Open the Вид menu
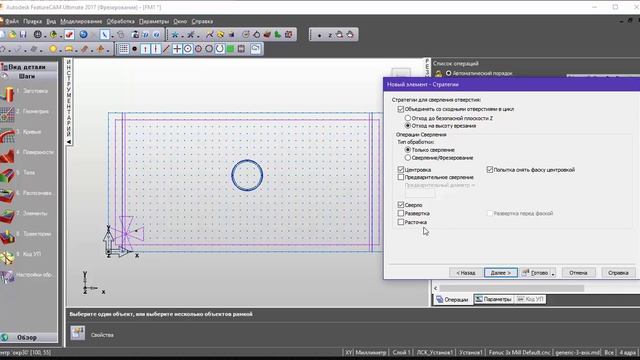640x360 pixels. pyautogui.click(x=51, y=21)
